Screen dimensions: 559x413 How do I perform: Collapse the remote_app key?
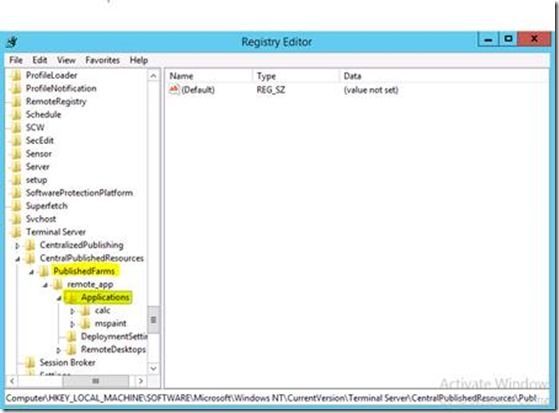click(45, 285)
